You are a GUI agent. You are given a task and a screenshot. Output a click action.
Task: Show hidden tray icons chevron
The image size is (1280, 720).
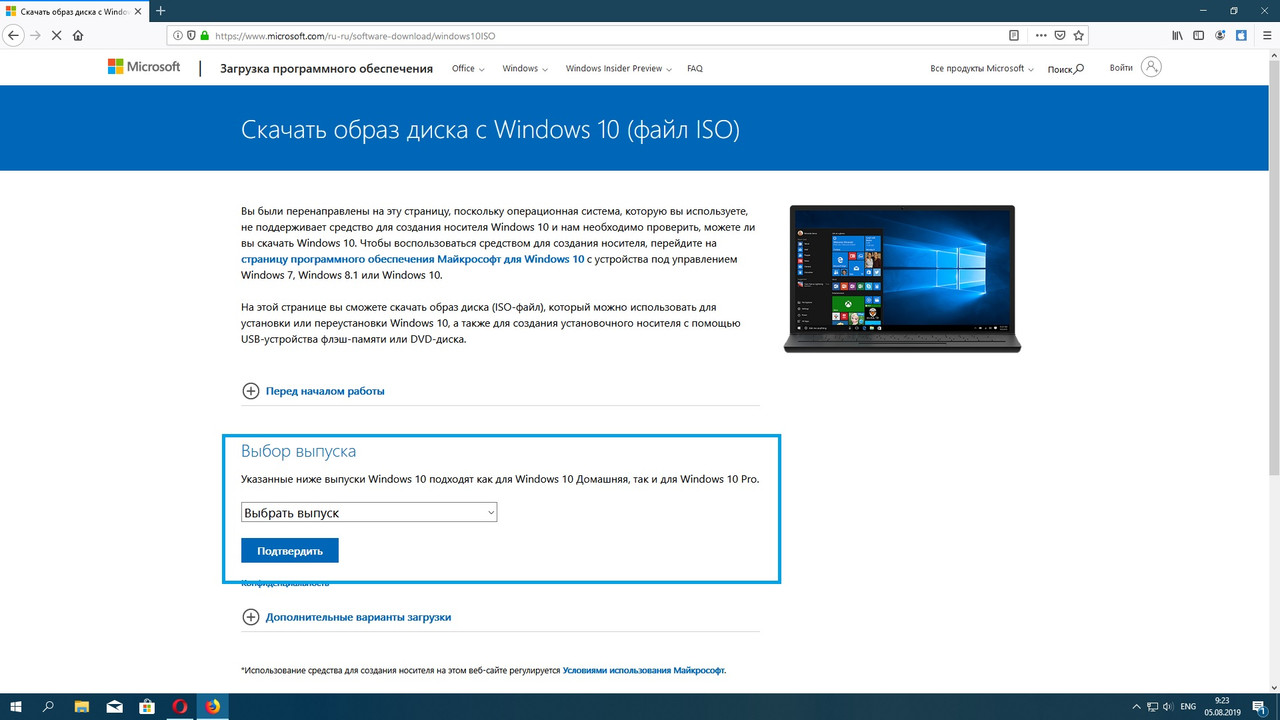pyautogui.click(x=1135, y=706)
